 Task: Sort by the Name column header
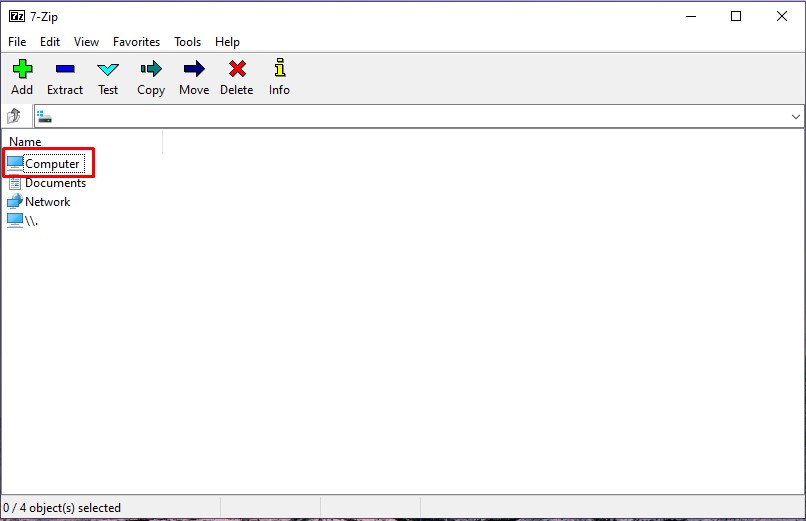pos(80,142)
